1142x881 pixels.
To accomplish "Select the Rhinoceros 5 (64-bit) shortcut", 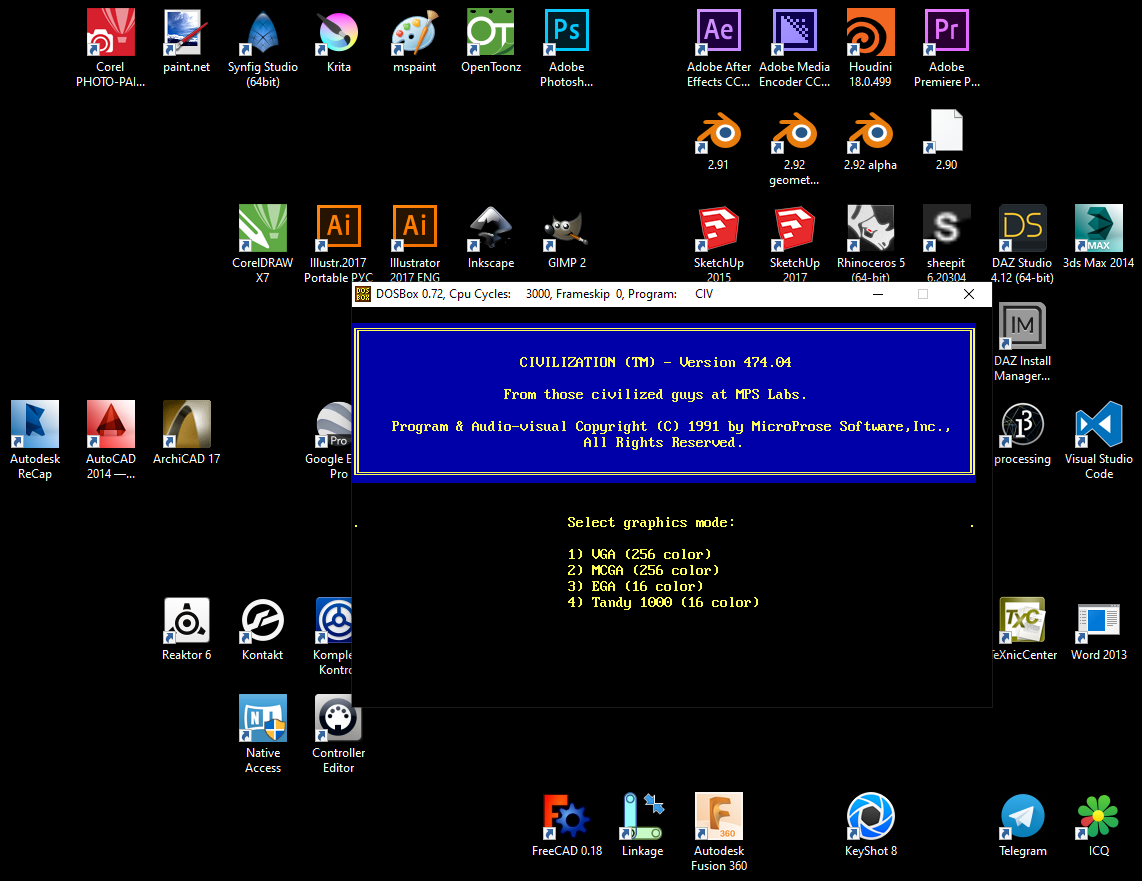I will (870, 229).
